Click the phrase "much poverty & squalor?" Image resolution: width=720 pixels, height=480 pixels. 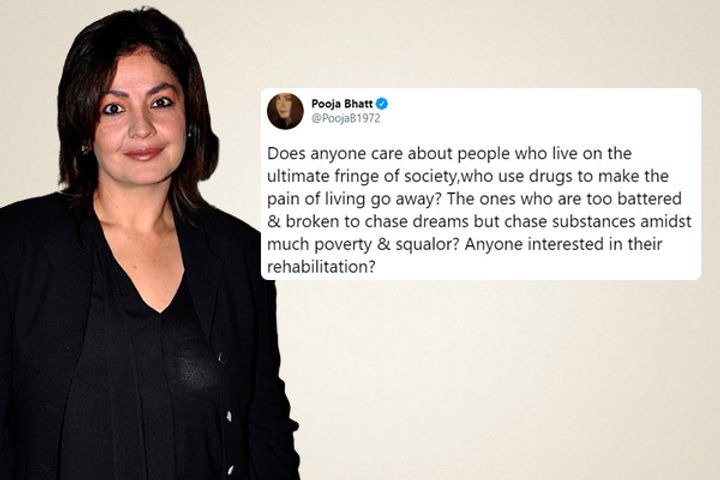click(363, 244)
